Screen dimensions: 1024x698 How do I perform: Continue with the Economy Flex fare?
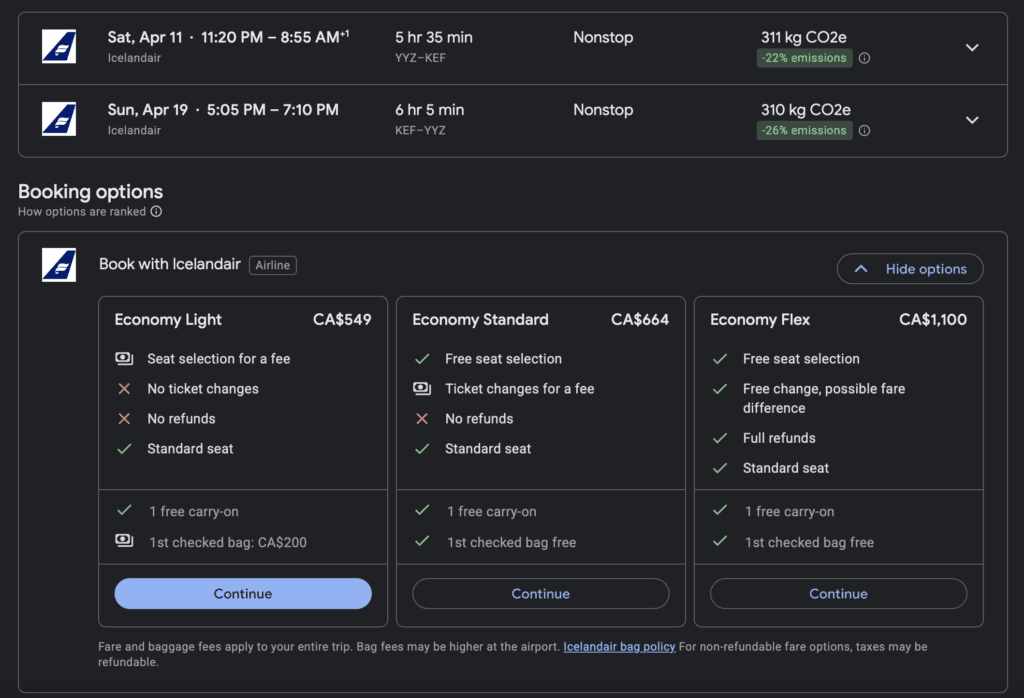(838, 594)
